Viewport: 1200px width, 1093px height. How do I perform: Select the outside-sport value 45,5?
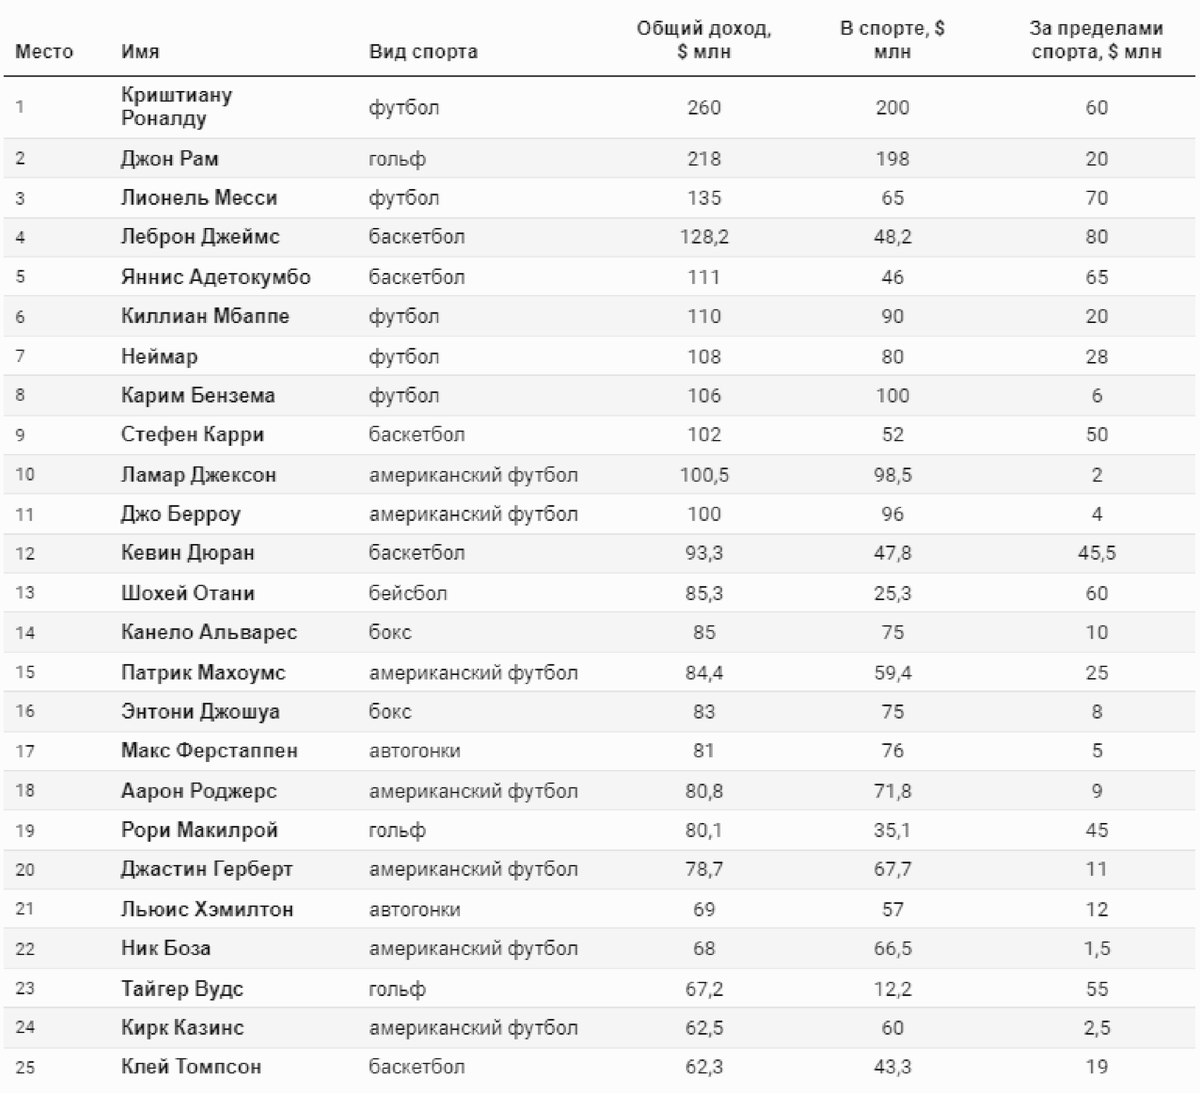1096,553
